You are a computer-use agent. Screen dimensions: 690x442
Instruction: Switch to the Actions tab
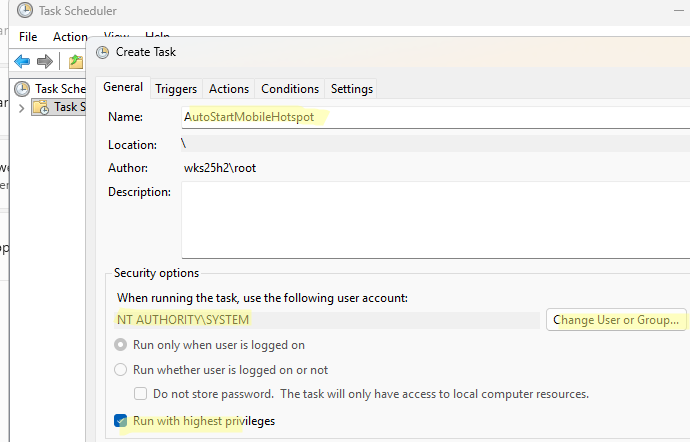click(229, 89)
